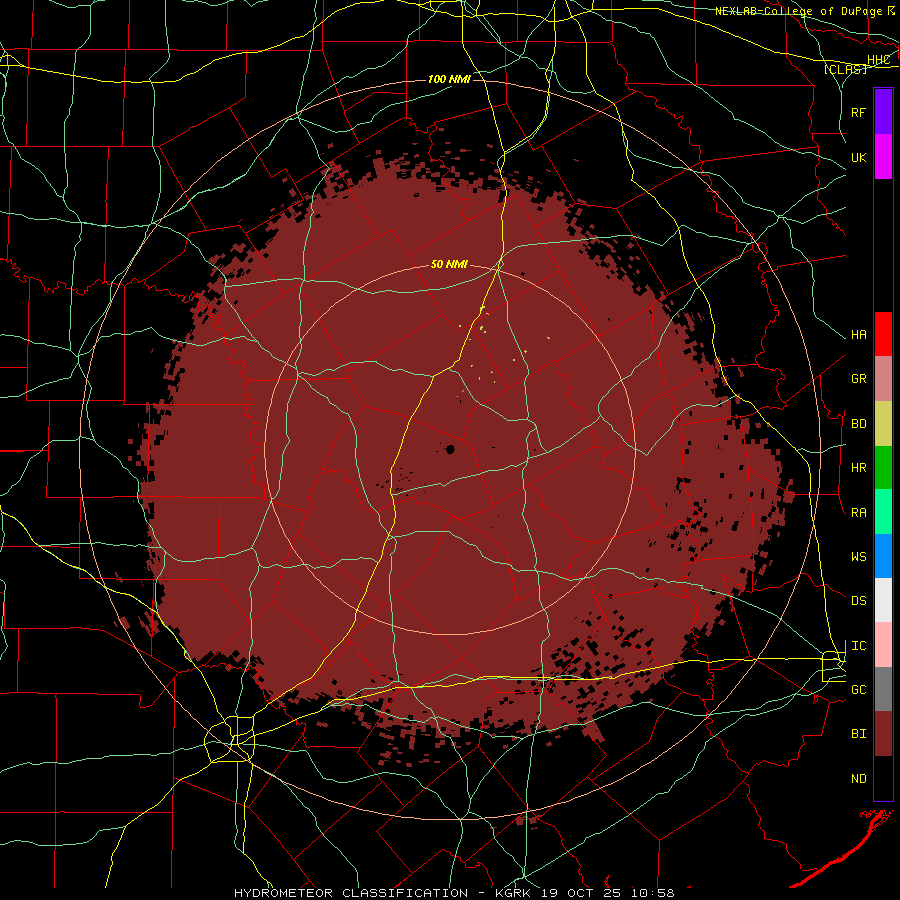
Task: Click the BD legend label
Action: point(859,424)
